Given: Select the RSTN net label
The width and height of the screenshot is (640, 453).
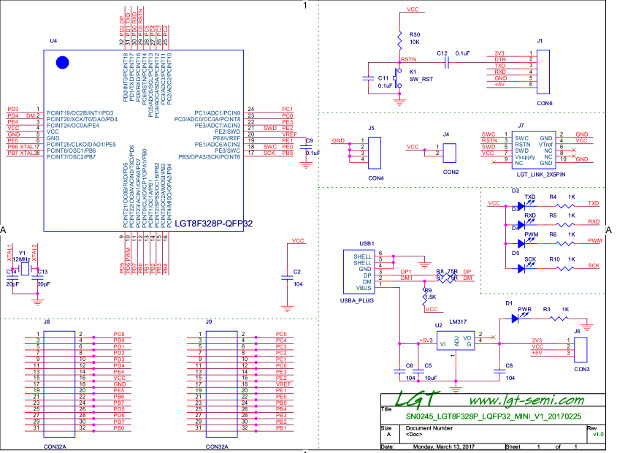Looking at the screenshot, I should pos(408,60).
